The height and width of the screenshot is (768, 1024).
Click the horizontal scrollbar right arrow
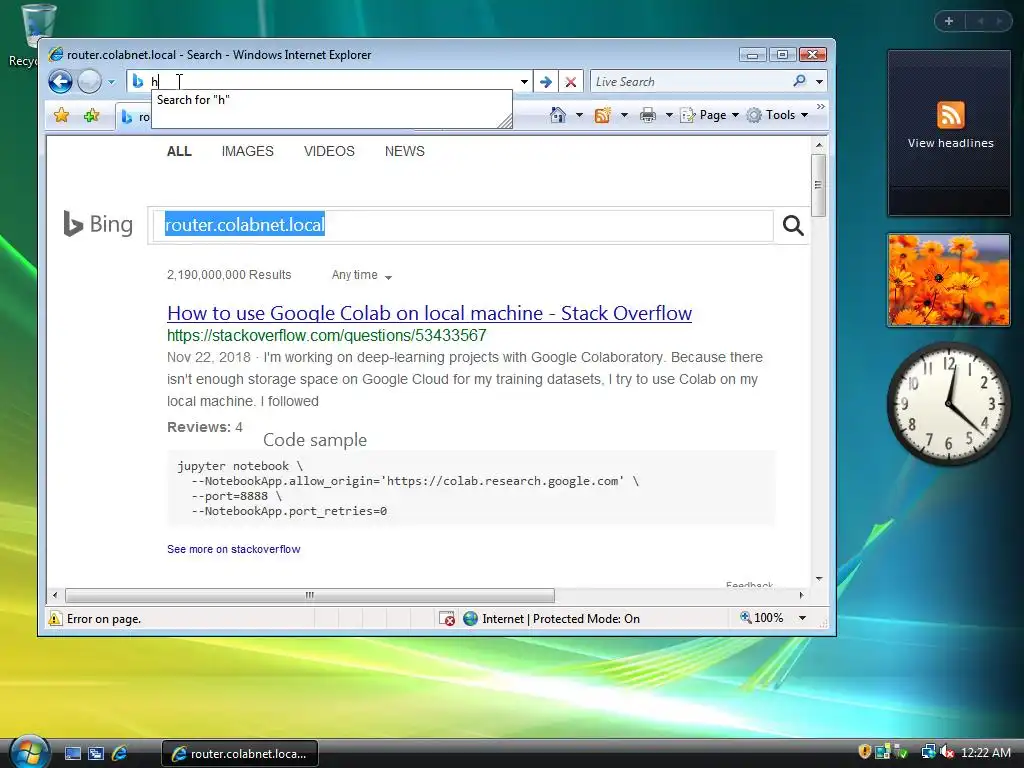coord(801,595)
